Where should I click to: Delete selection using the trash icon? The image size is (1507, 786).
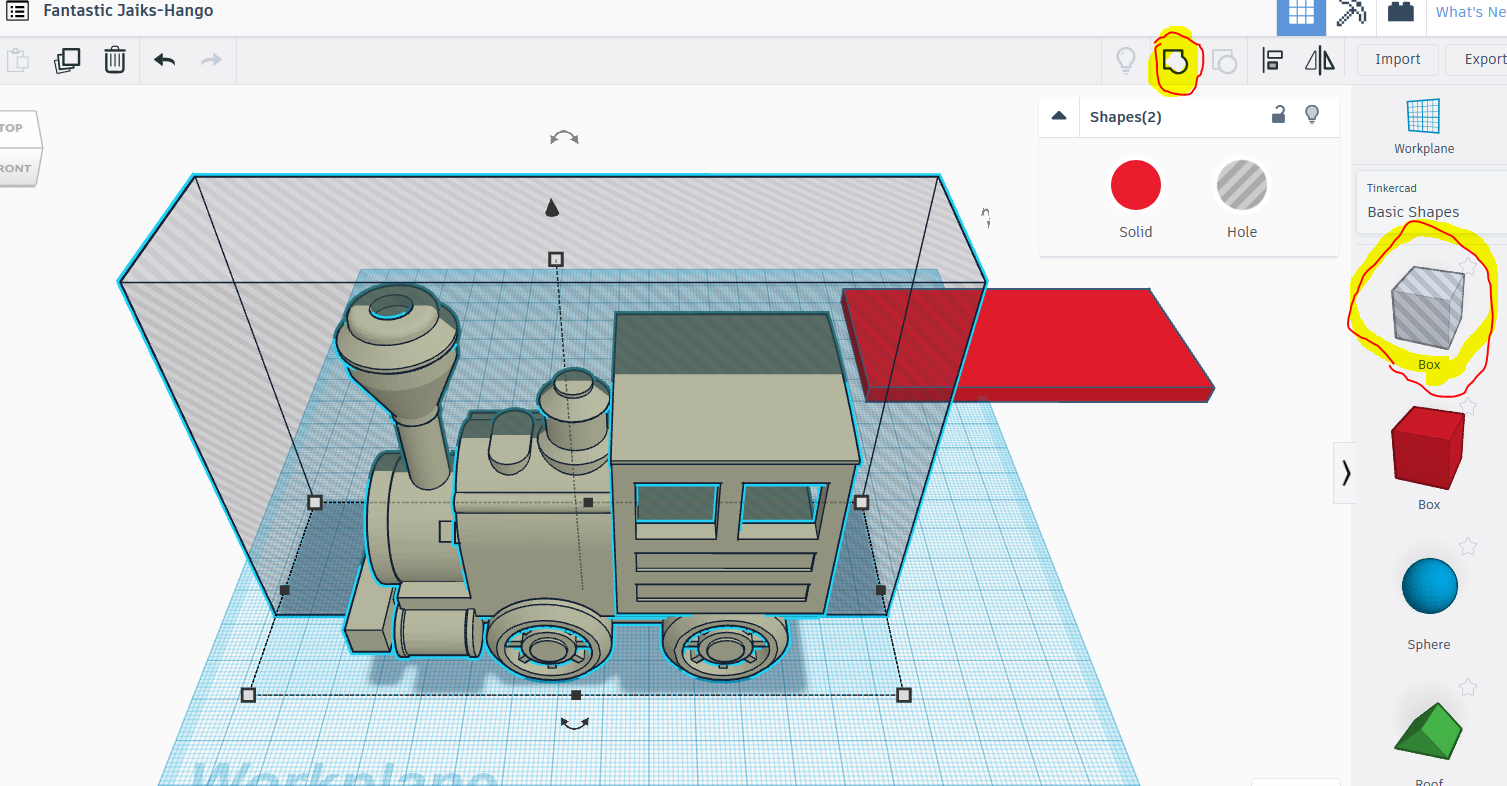(115, 60)
